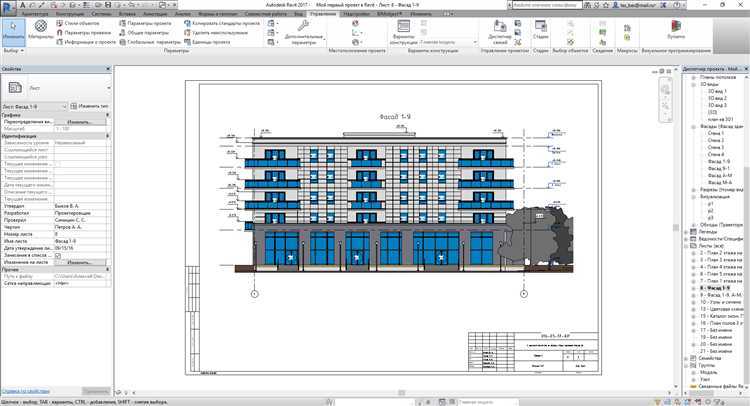Open the properties help link

26,391
